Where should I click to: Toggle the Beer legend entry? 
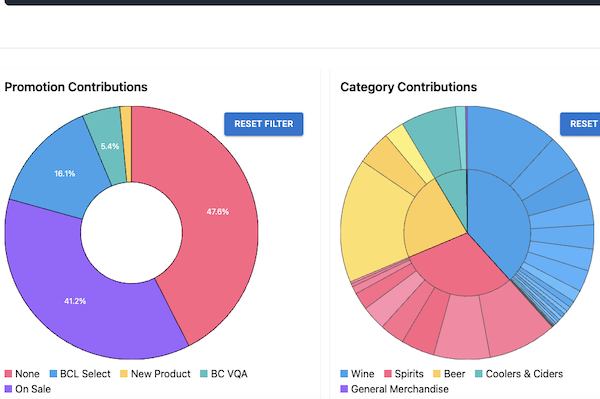(449, 374)
